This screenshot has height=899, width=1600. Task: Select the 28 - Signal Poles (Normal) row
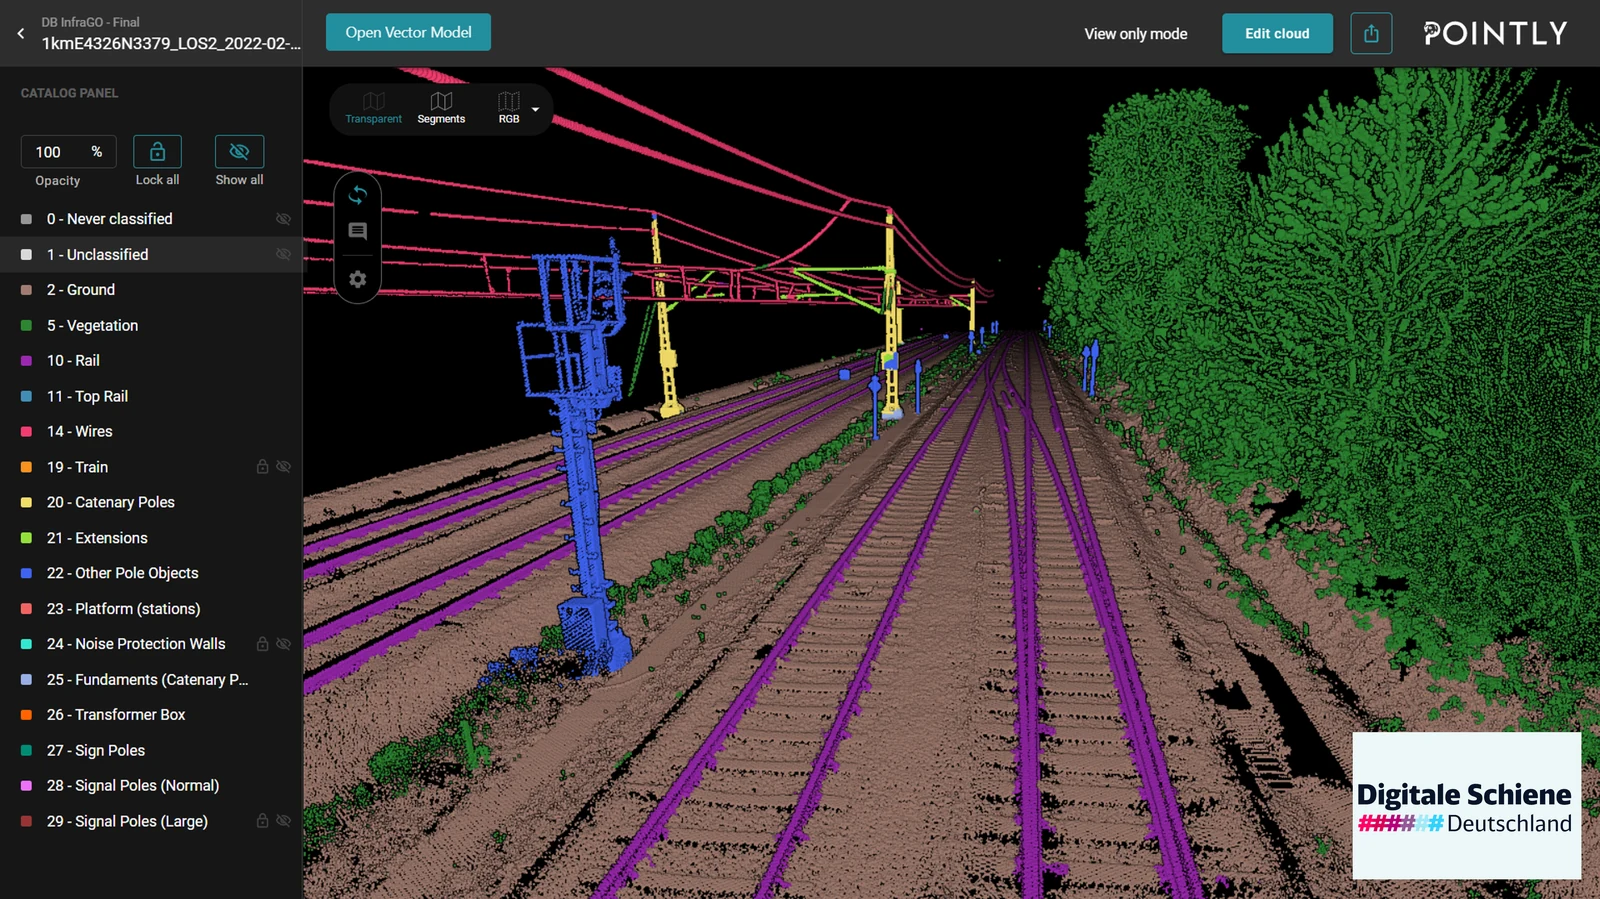(x=151, y=786)
